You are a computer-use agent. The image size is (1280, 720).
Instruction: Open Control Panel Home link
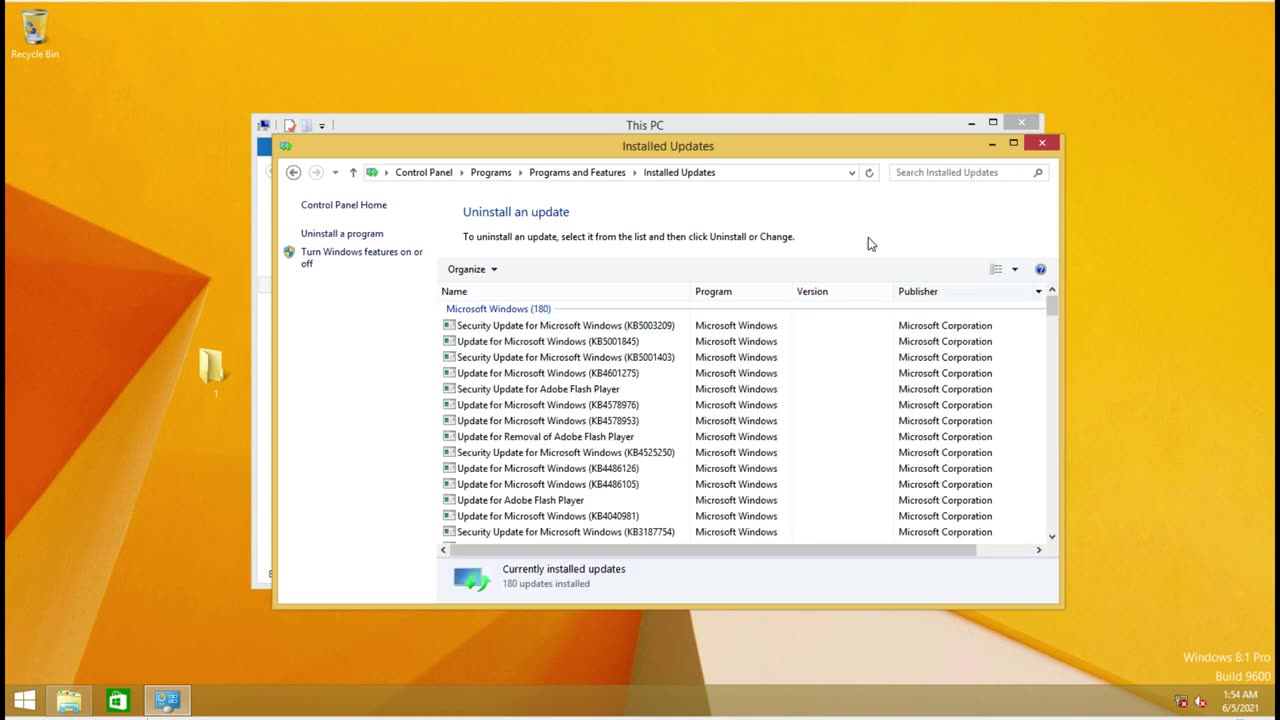pos(344,205)
